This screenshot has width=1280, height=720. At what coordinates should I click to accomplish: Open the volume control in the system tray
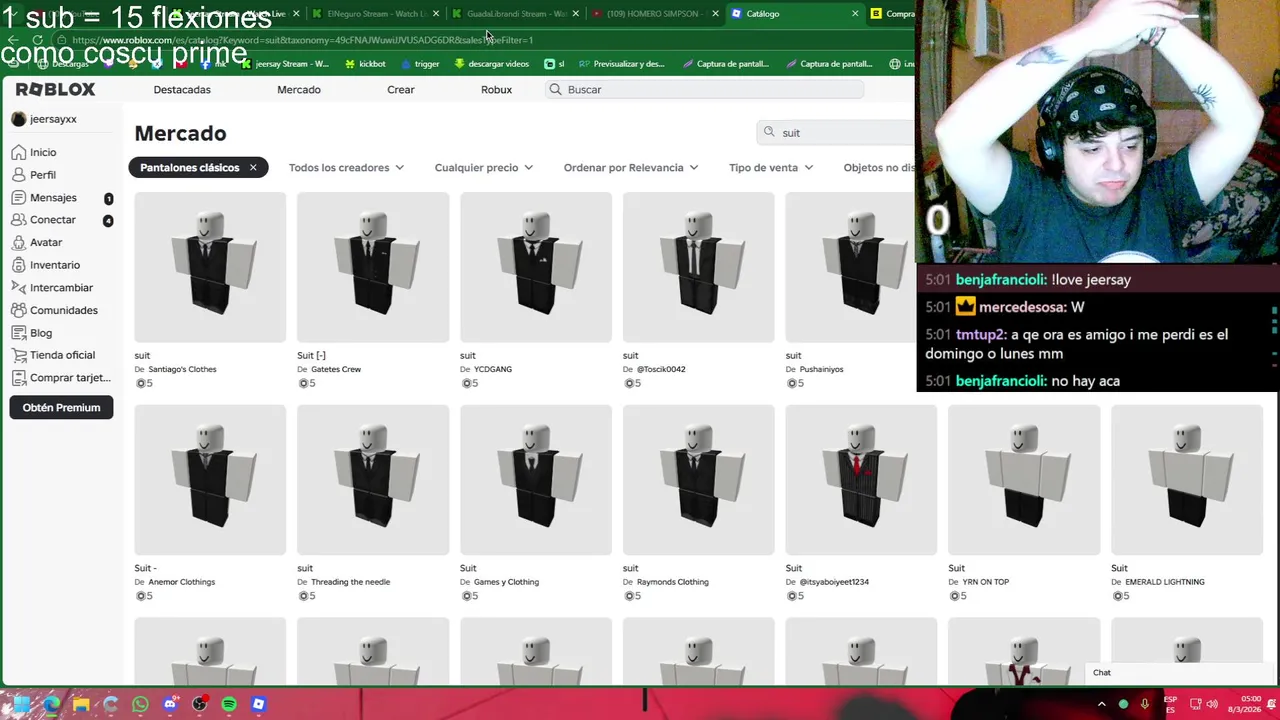tap(1211, 704)
